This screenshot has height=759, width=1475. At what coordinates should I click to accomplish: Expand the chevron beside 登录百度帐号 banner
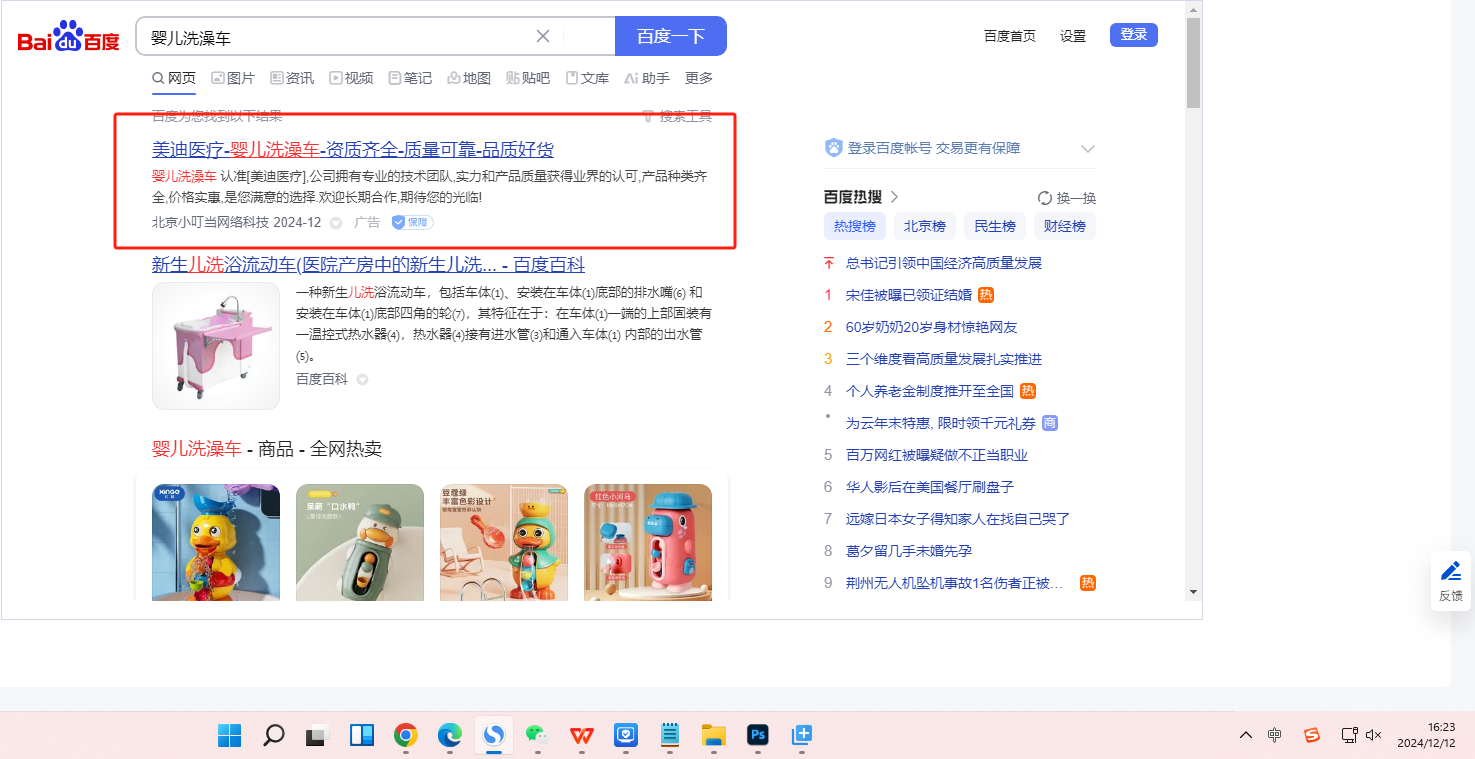pos(1088,149)
